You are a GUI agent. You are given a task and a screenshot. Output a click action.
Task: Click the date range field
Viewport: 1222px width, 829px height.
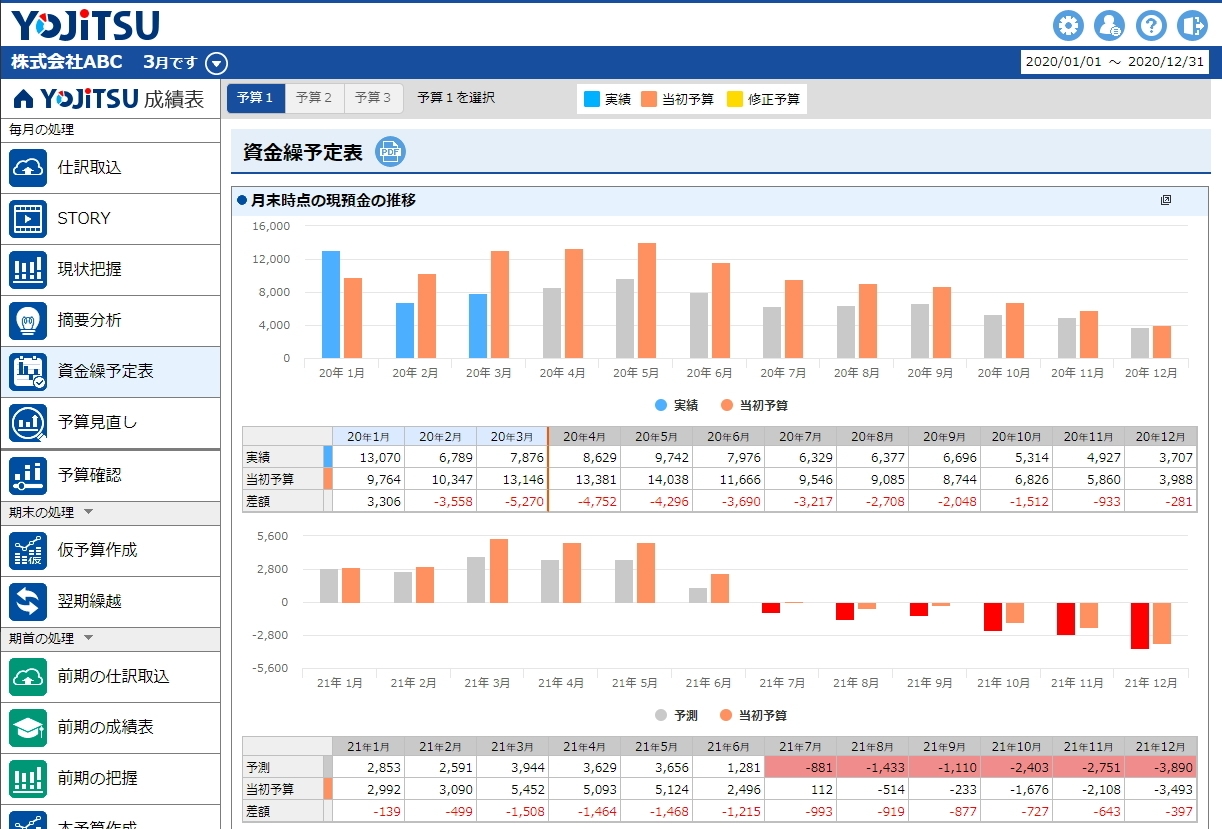[1114, 62]
